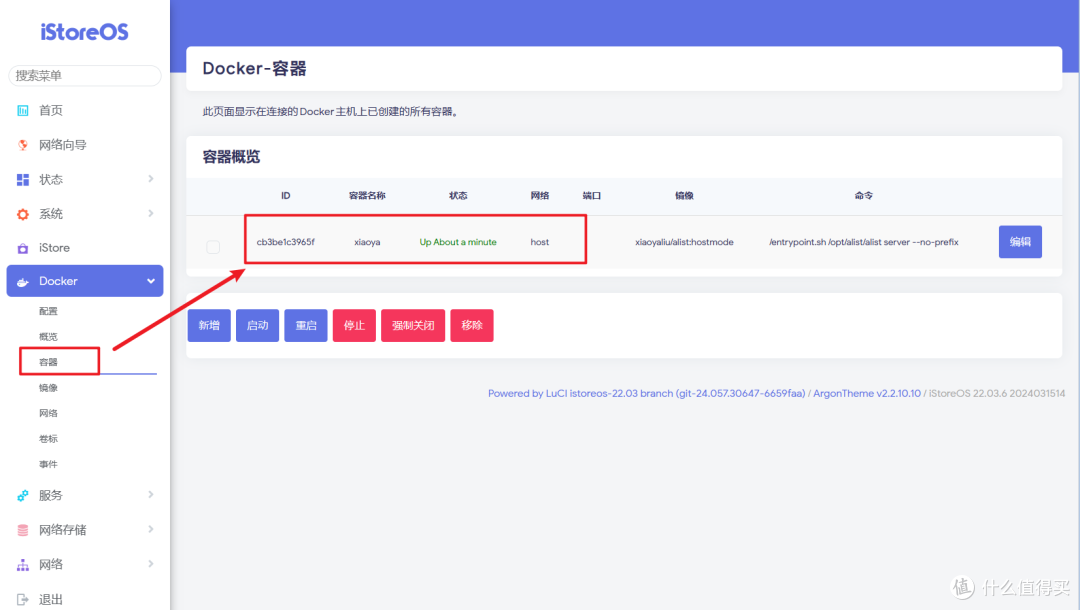Click the 重启 button
Viewport: 1080px width, 610px height.
[x=306, y=325]
